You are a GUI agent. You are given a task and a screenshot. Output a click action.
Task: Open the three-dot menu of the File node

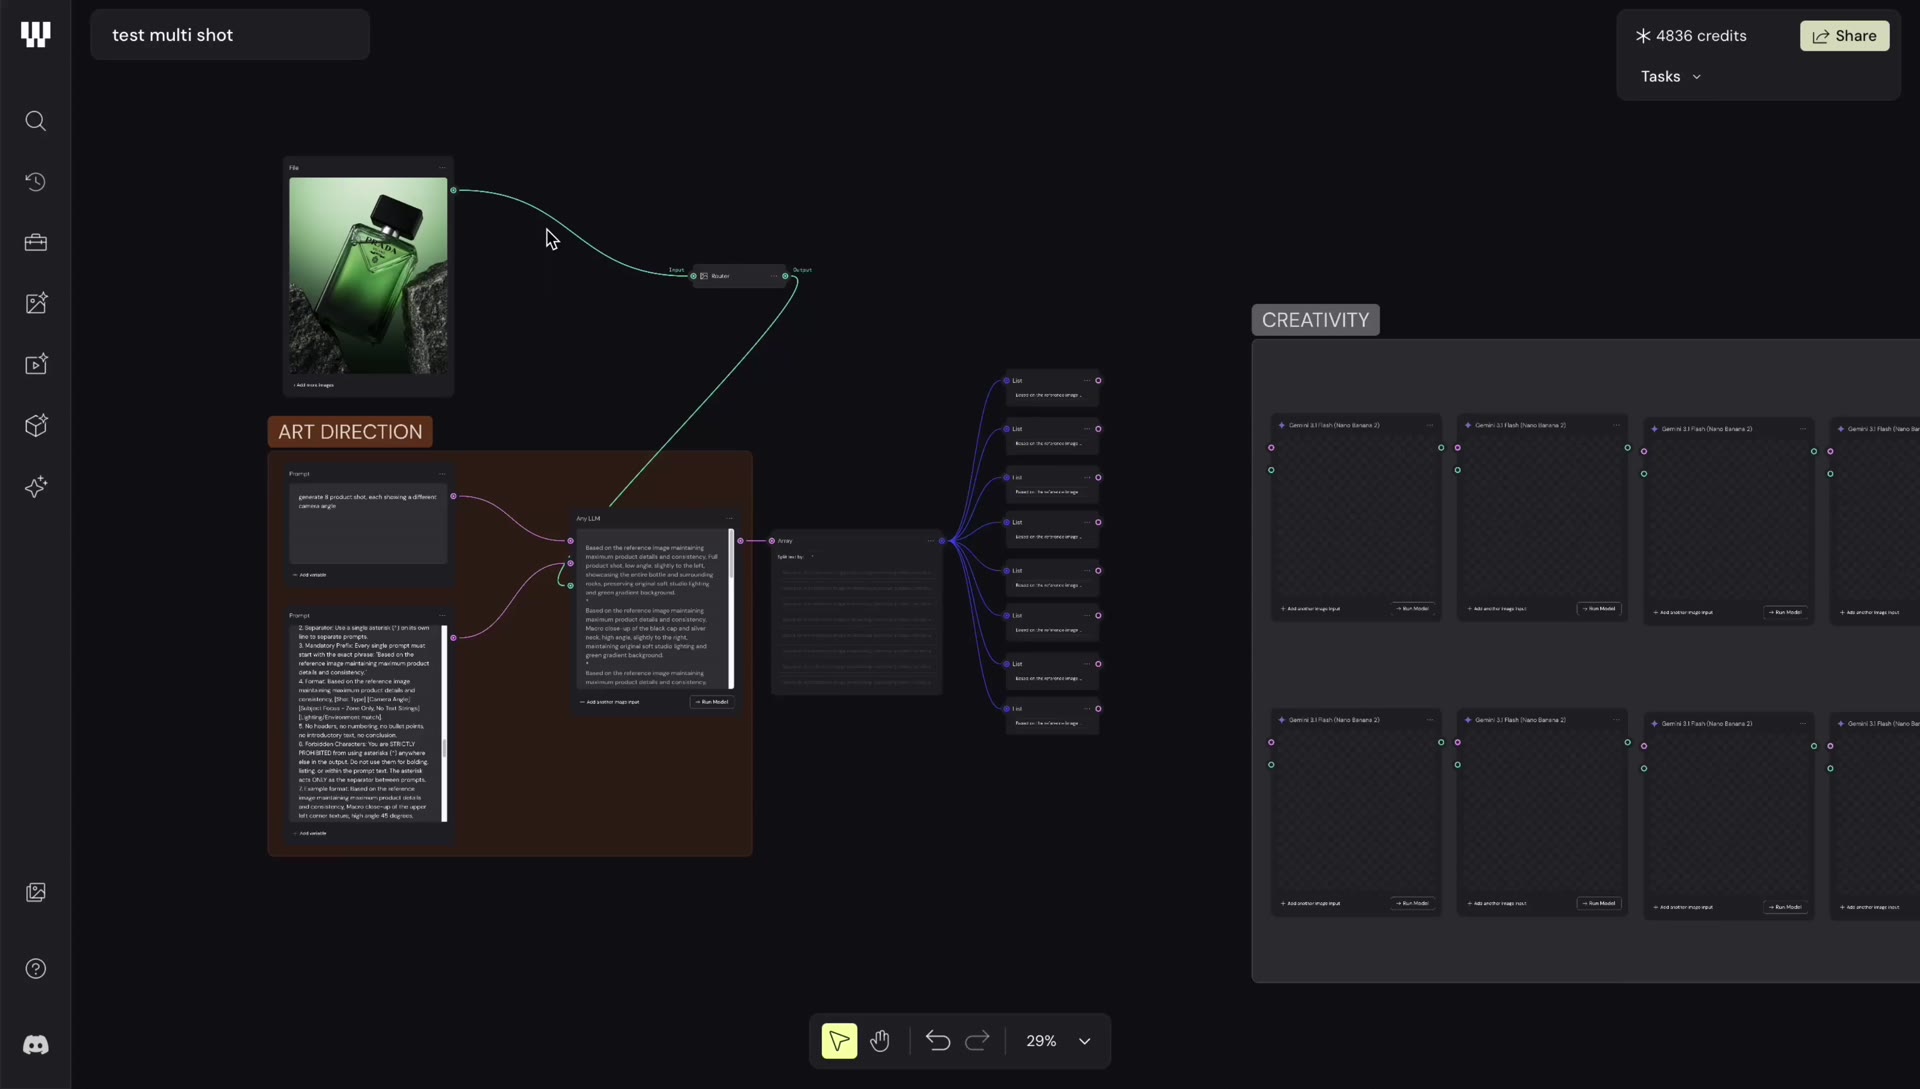442,168
